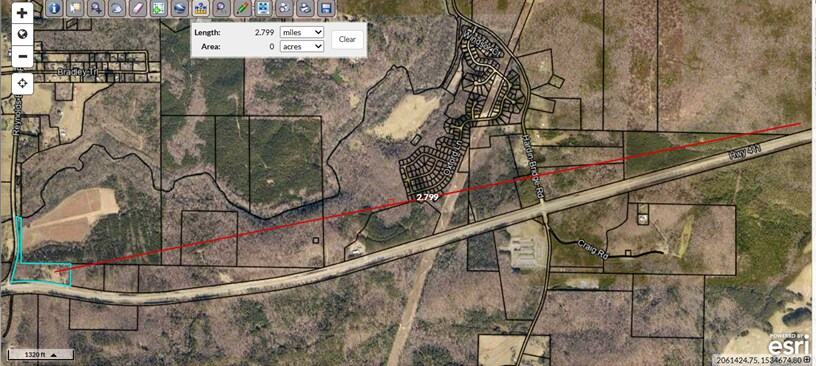Toggle the ruler measure tool
The image size is (816, 366).
(200, 7)
